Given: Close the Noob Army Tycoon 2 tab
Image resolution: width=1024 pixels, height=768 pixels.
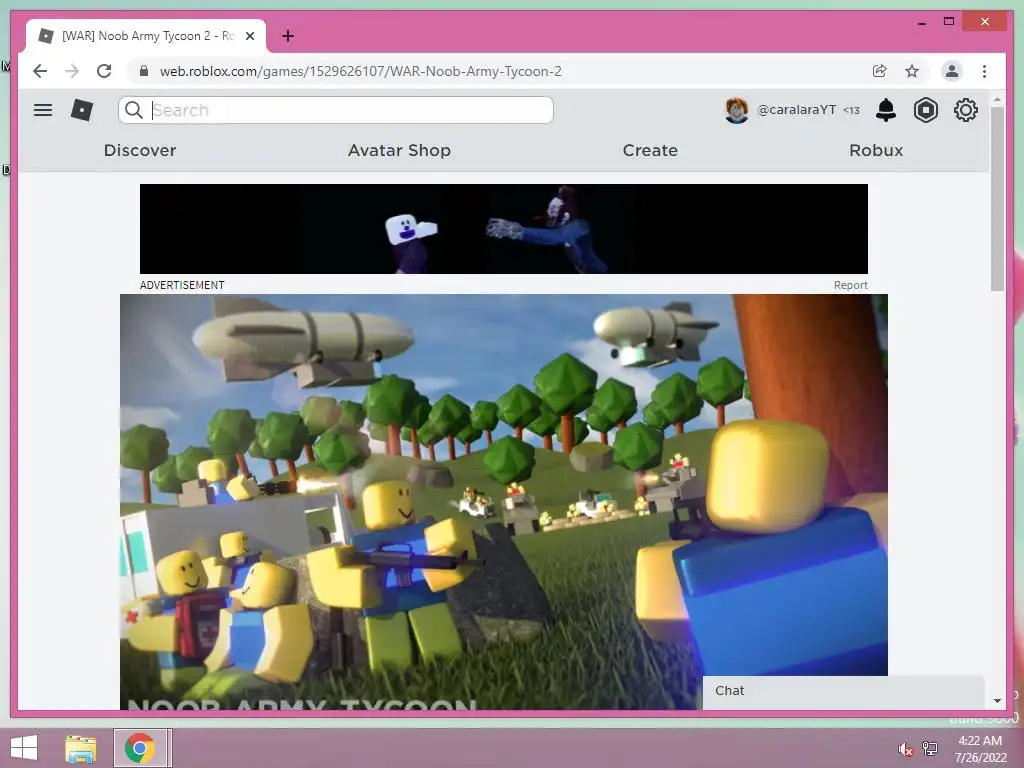Looking at the screenshot, I should [x=249, y=36].
